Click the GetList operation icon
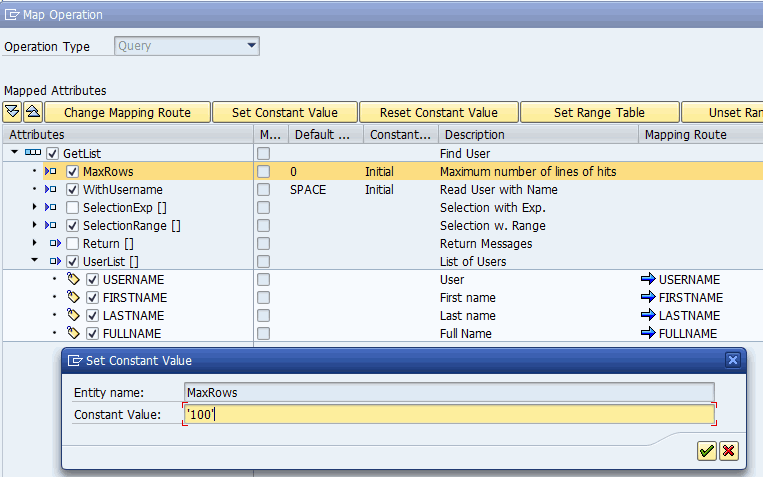 pyautogui.click(x=33, y=153)
